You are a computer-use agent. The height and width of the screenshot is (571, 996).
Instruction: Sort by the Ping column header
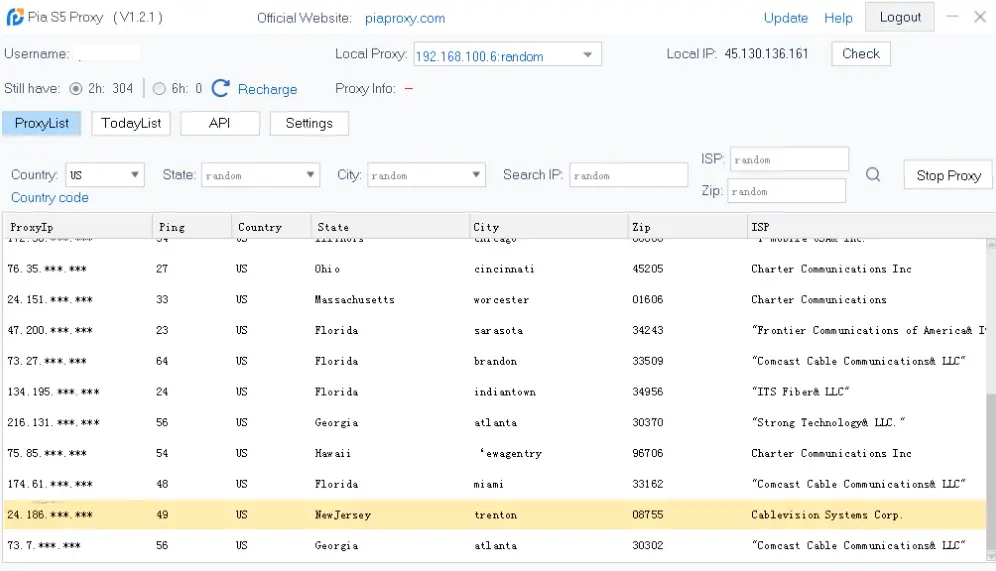coord(192,227)
